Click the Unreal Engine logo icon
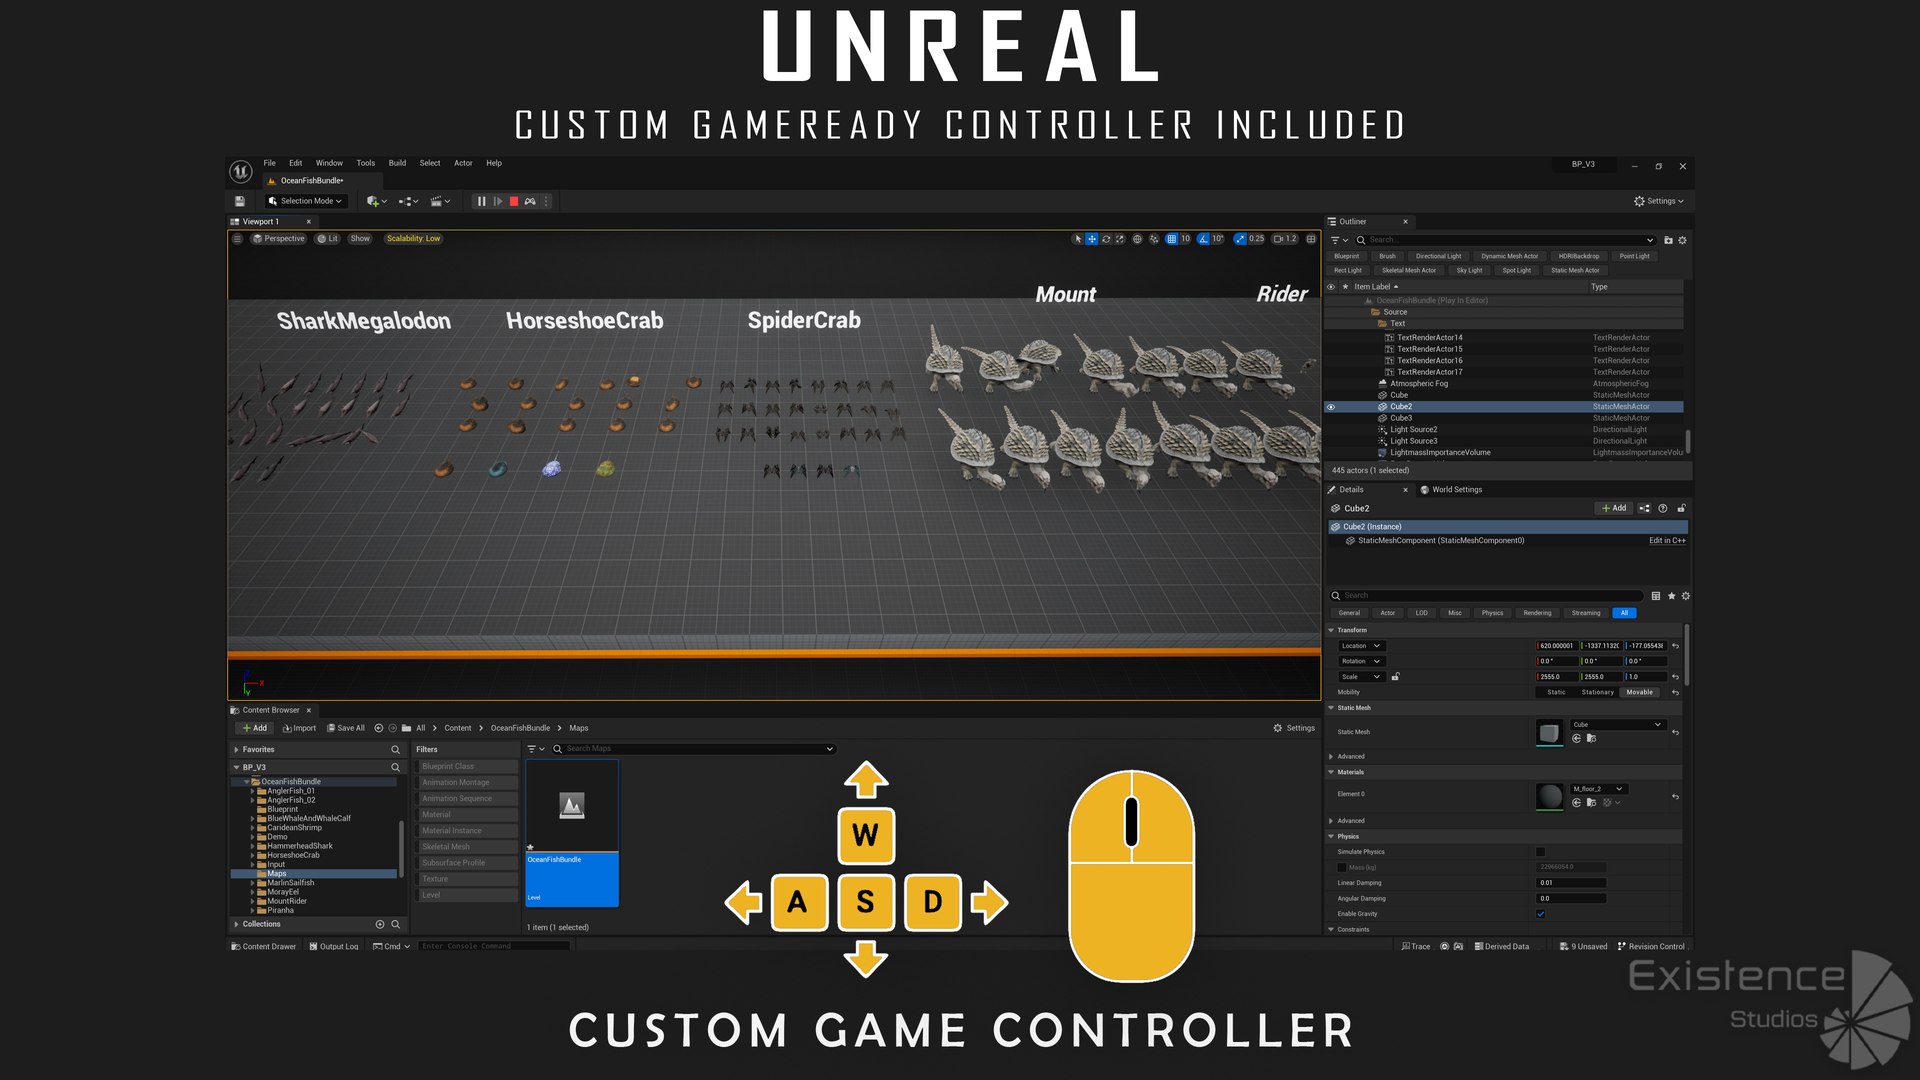This screenshot has width=1920, height=1080. 241,171
